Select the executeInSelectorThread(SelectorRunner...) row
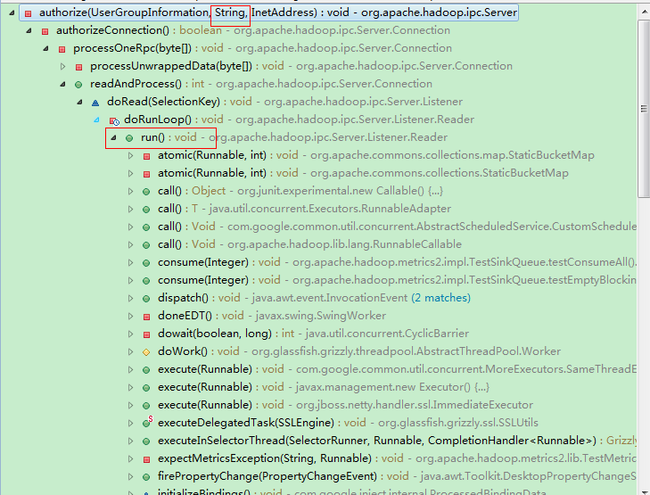Image resolution: width=650 pixels, height=495 pixels. click(x=397, y=440)
